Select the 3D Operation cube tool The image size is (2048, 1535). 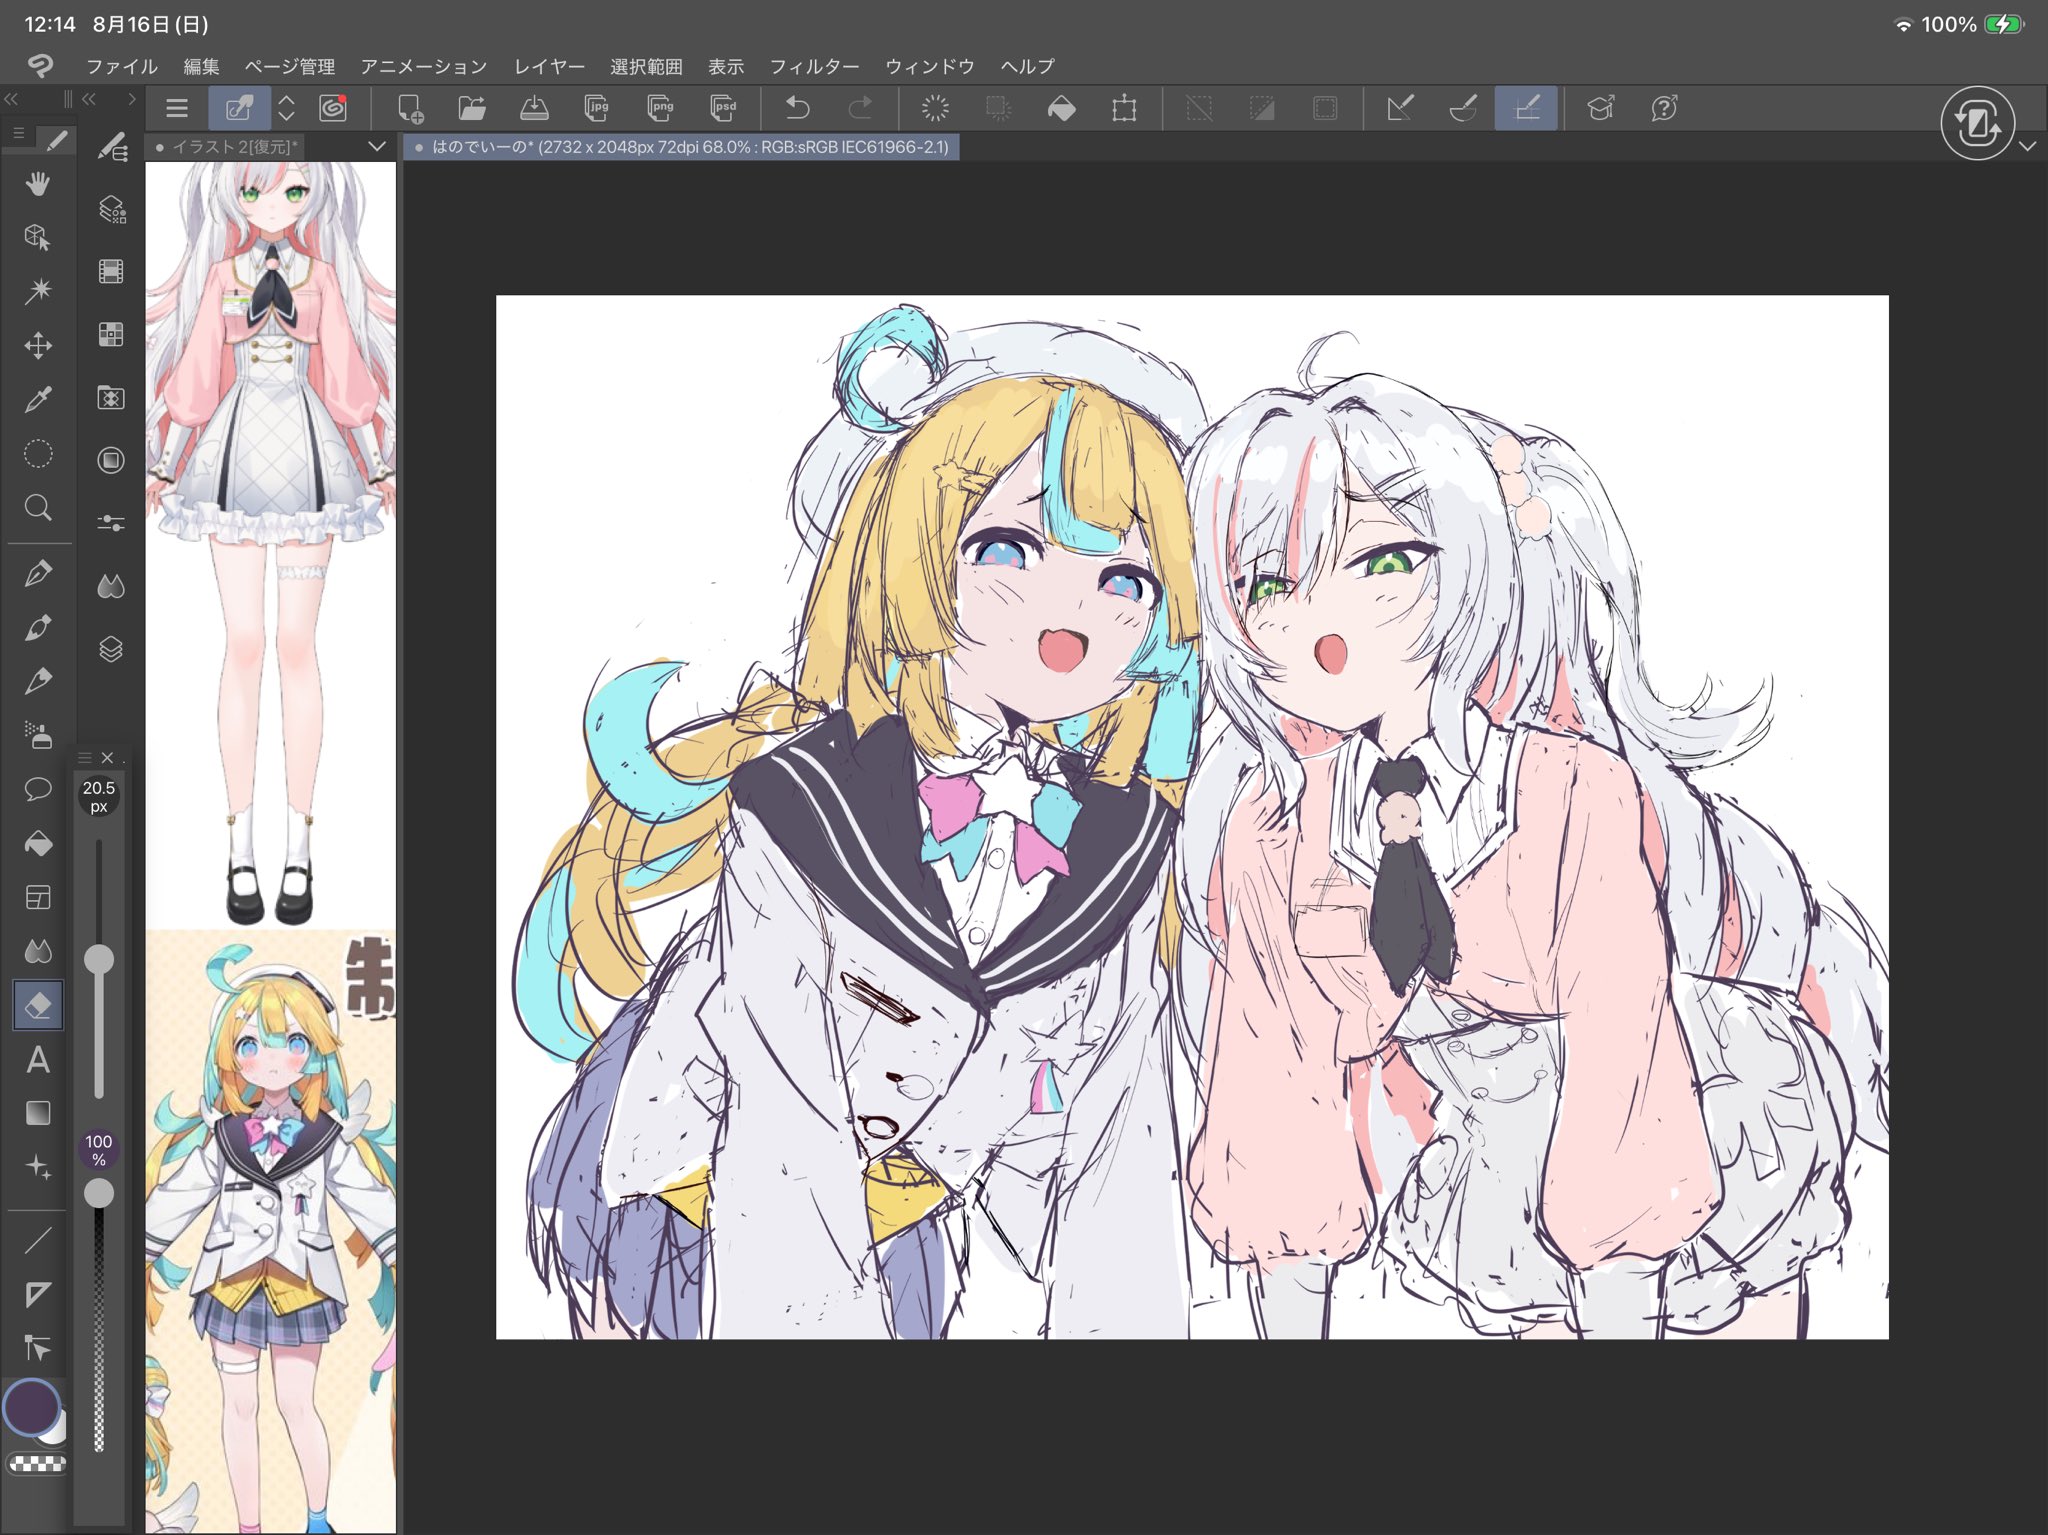coord(38,237)
